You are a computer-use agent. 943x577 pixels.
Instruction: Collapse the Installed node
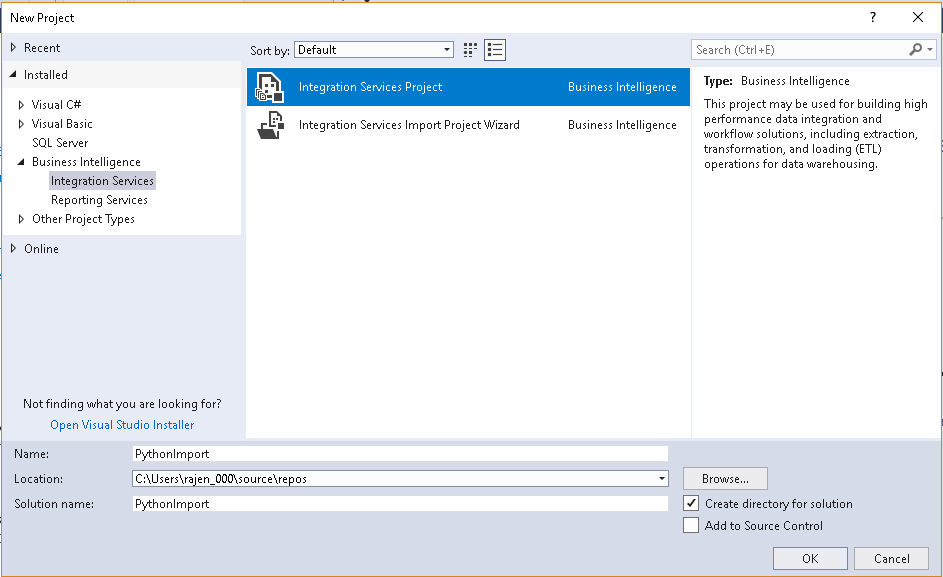[13, 74]
